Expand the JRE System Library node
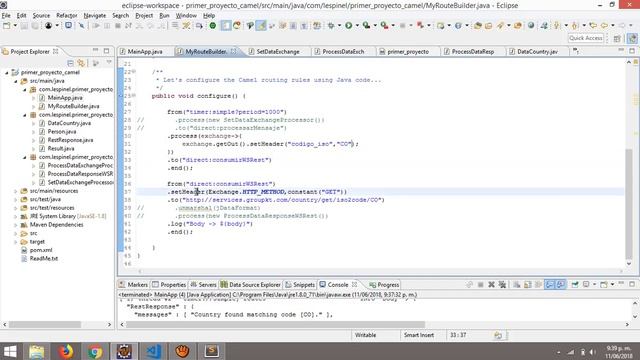640x360 pixels. coord(16,216)
